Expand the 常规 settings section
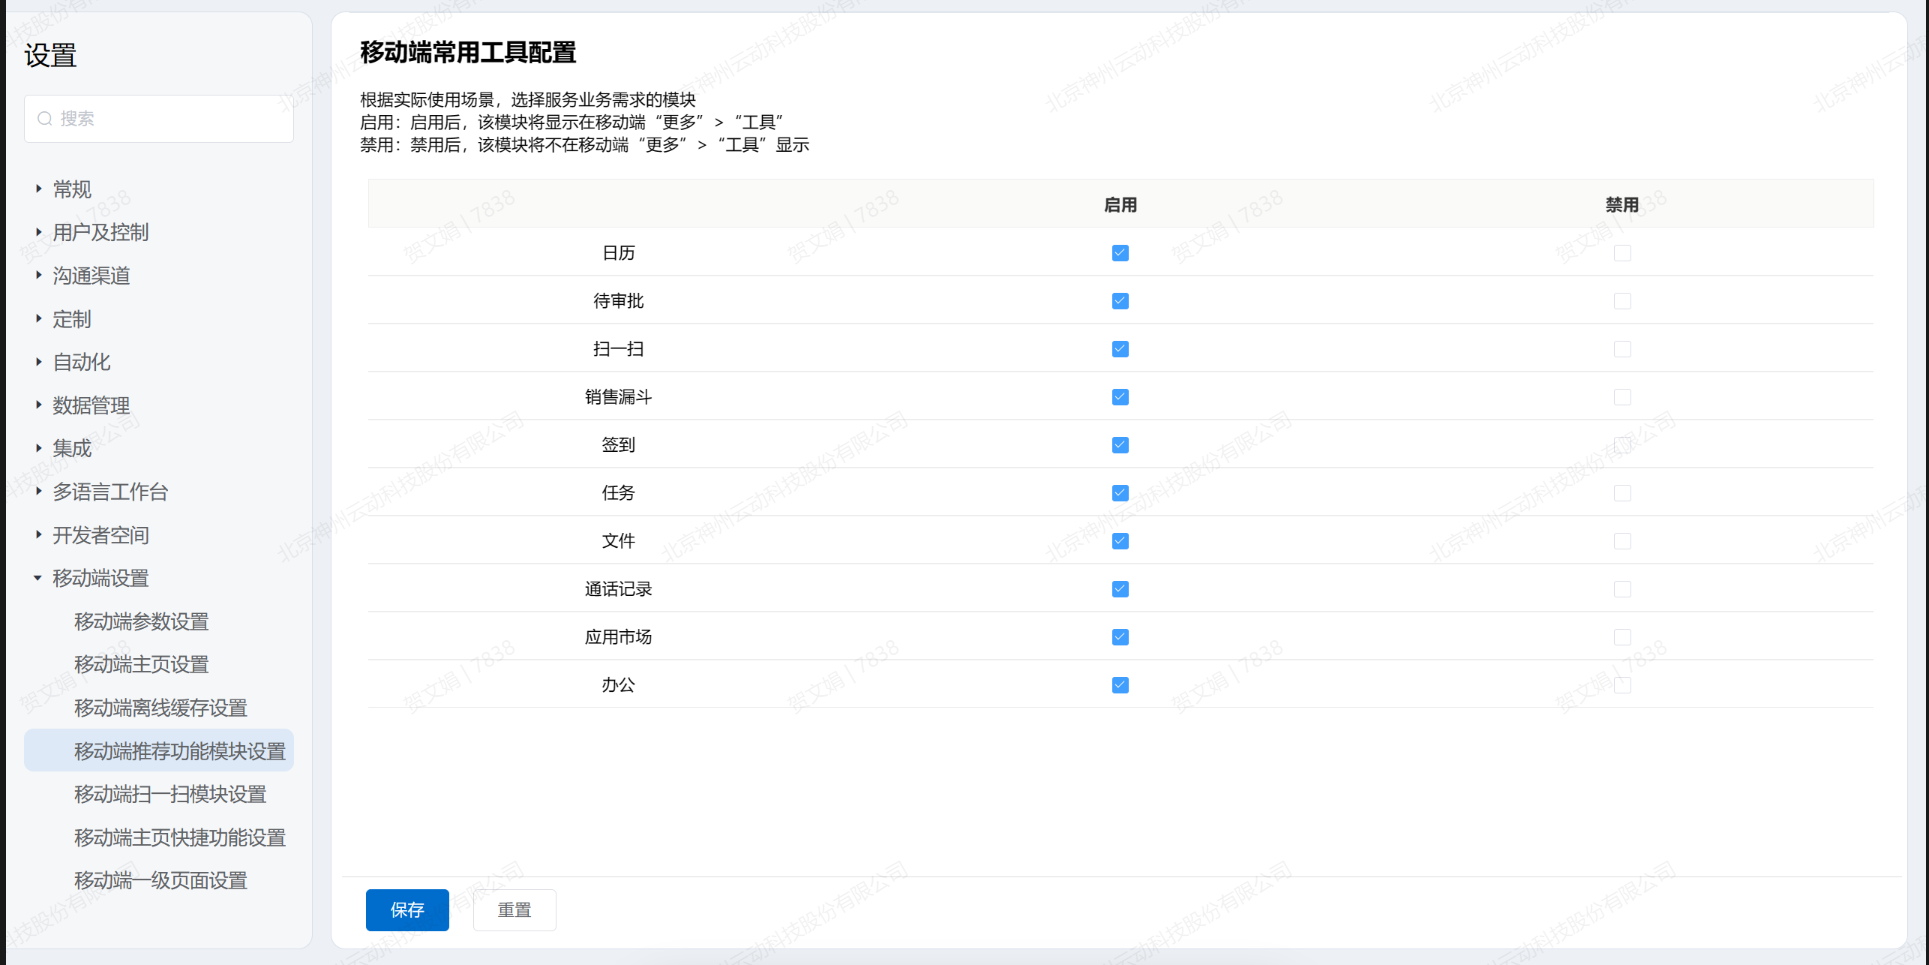 71,189
